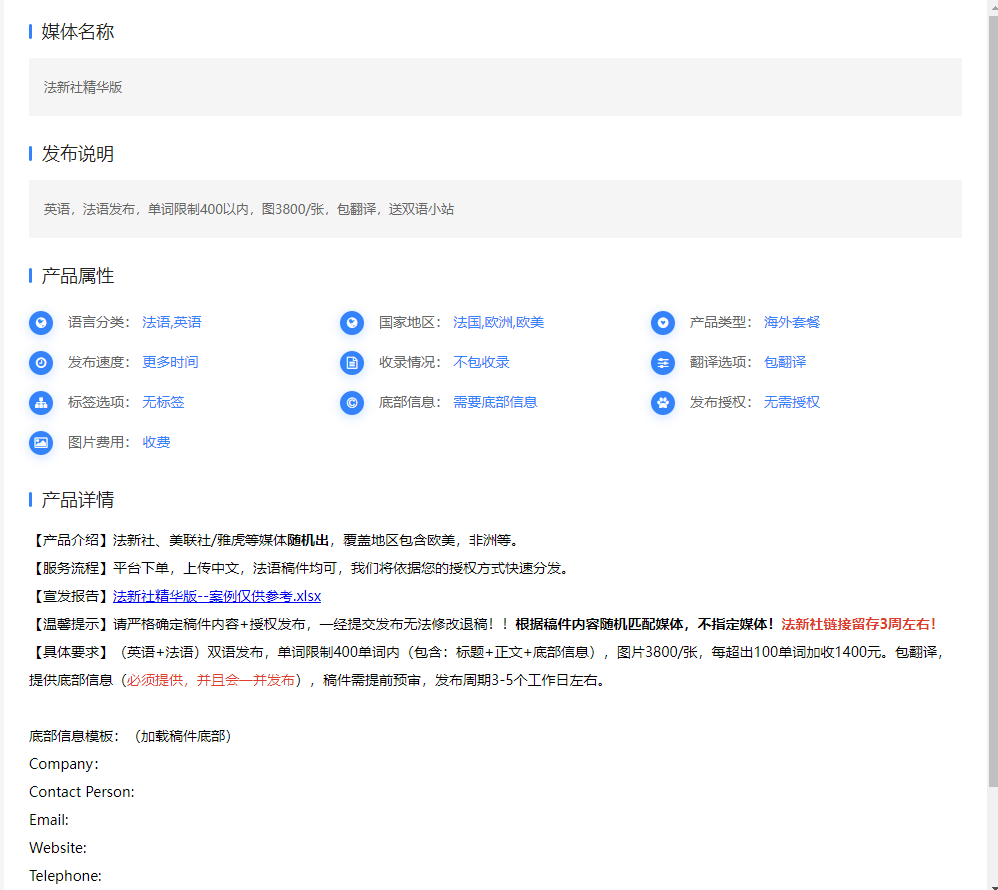Click the 无需授权 authorization value

[x=792, y=402]
